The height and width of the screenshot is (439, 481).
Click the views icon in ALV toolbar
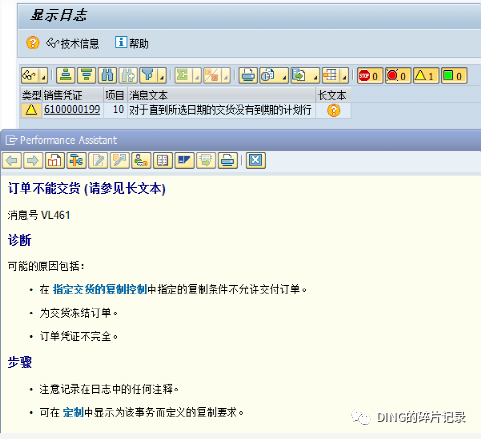click(269, 75)
